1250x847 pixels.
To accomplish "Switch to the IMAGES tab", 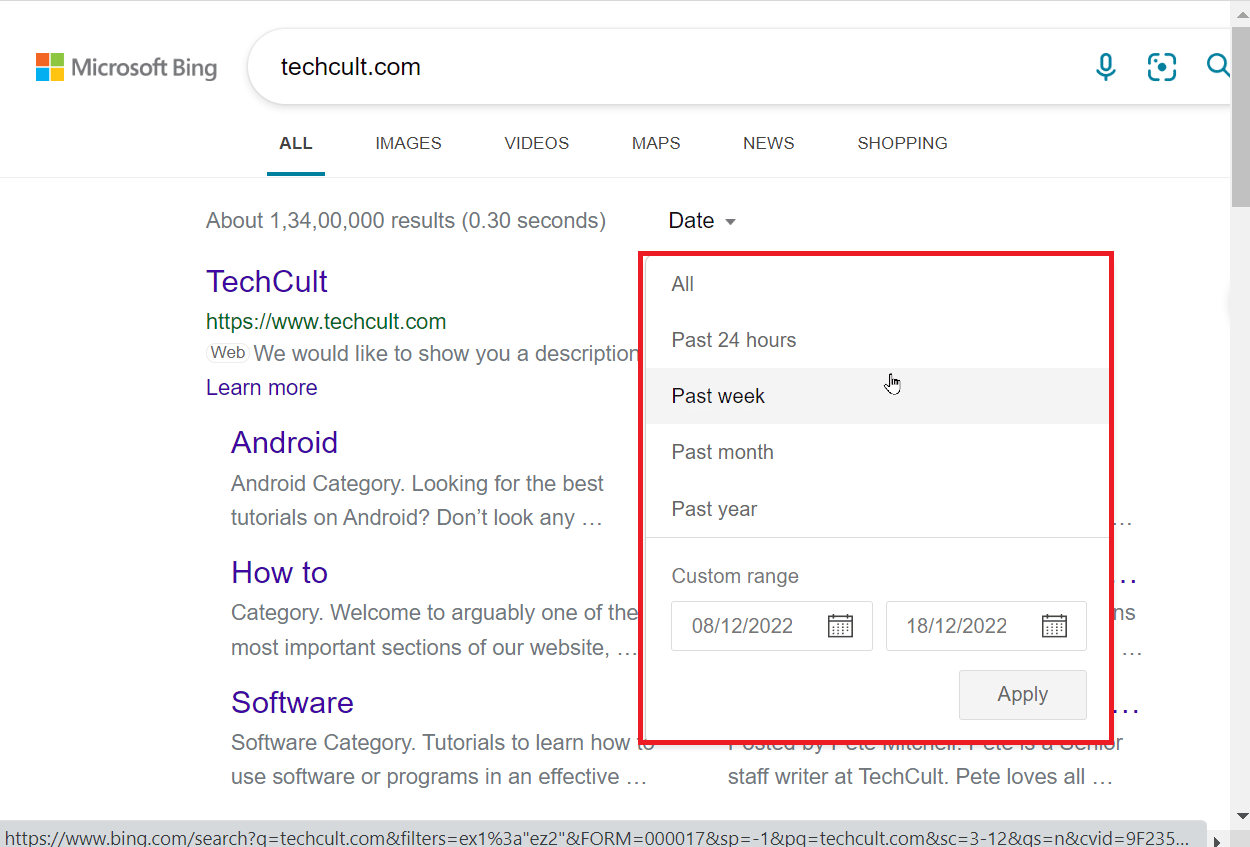I will [408, 143].
